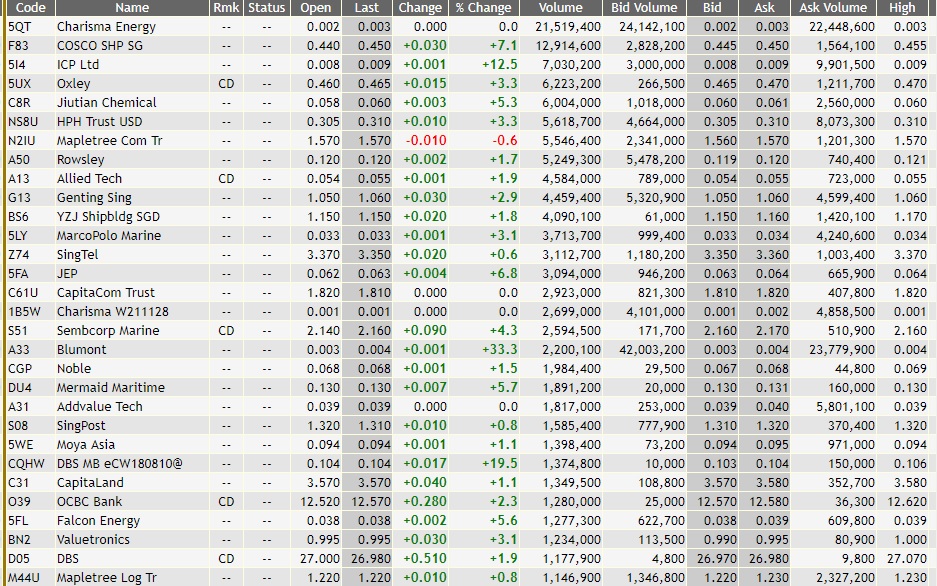Click Mapletree Log Tr stock name
Screen dimensions: 937x586
pos(107,578)
